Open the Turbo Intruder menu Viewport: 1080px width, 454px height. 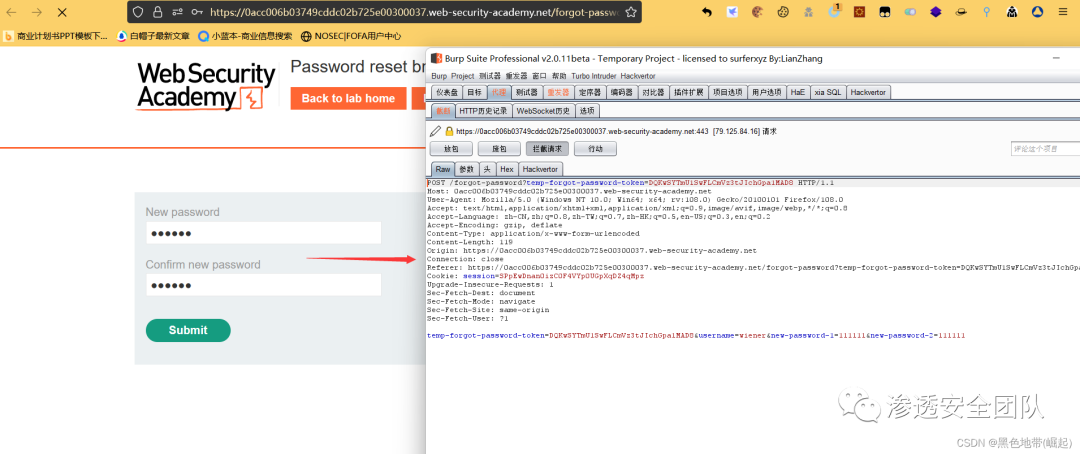point(594,76)
